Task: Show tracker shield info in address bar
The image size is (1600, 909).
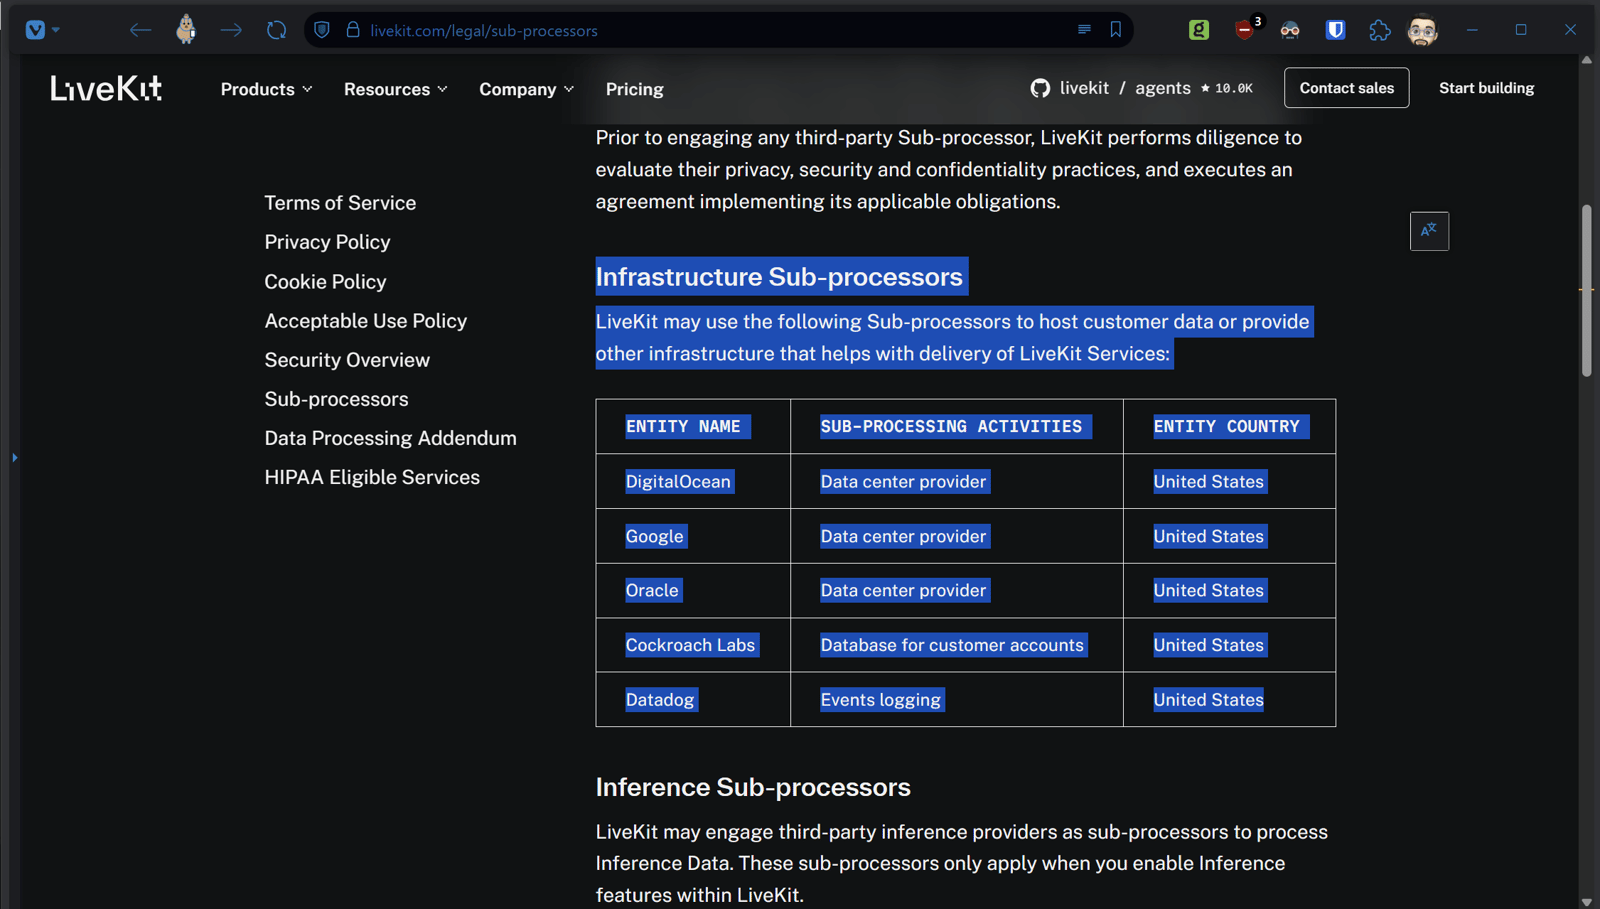Action: coord(322,30)
